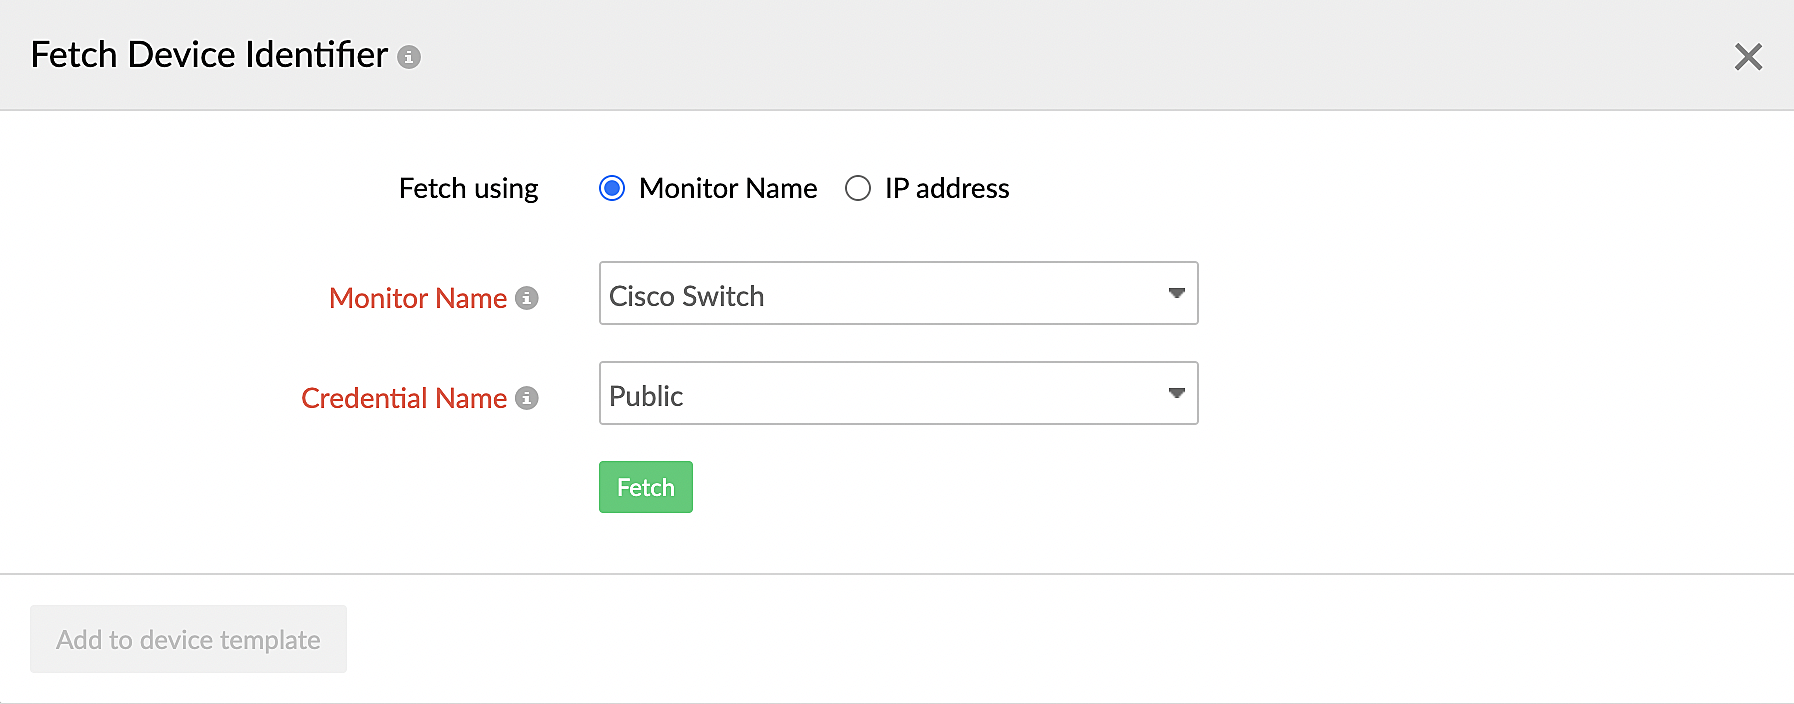Close the Fetch Device Identifier dialog
The image size is (1794, 704).
coord(1748,57)
